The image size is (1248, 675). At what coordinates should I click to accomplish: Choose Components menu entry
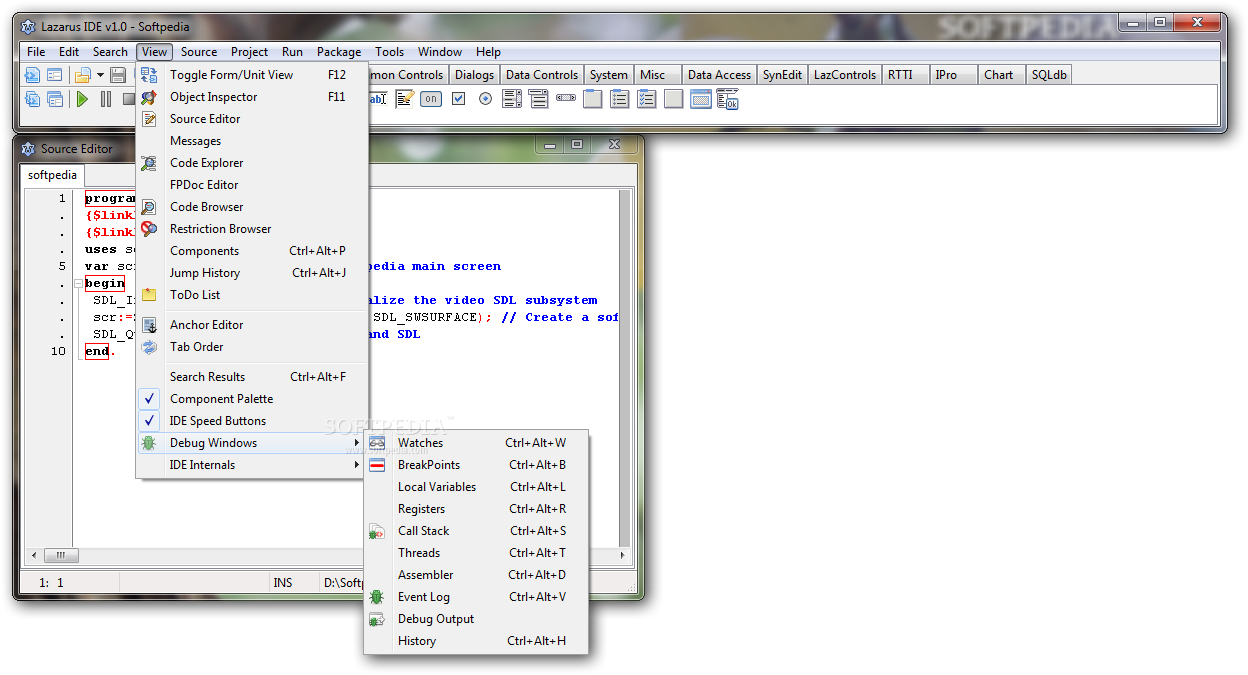(x=252, y=251)
